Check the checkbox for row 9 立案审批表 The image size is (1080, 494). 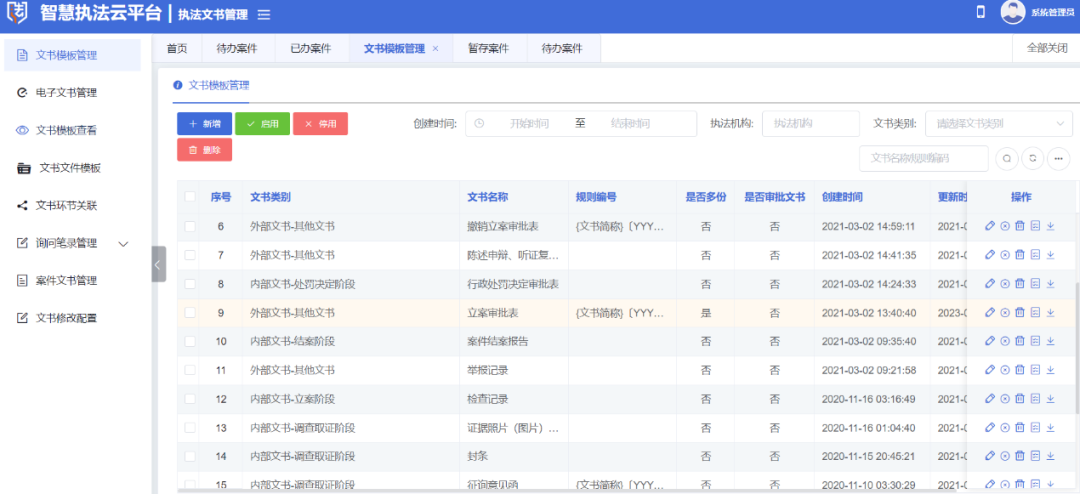pyautogui.click(x=190, y=313)
